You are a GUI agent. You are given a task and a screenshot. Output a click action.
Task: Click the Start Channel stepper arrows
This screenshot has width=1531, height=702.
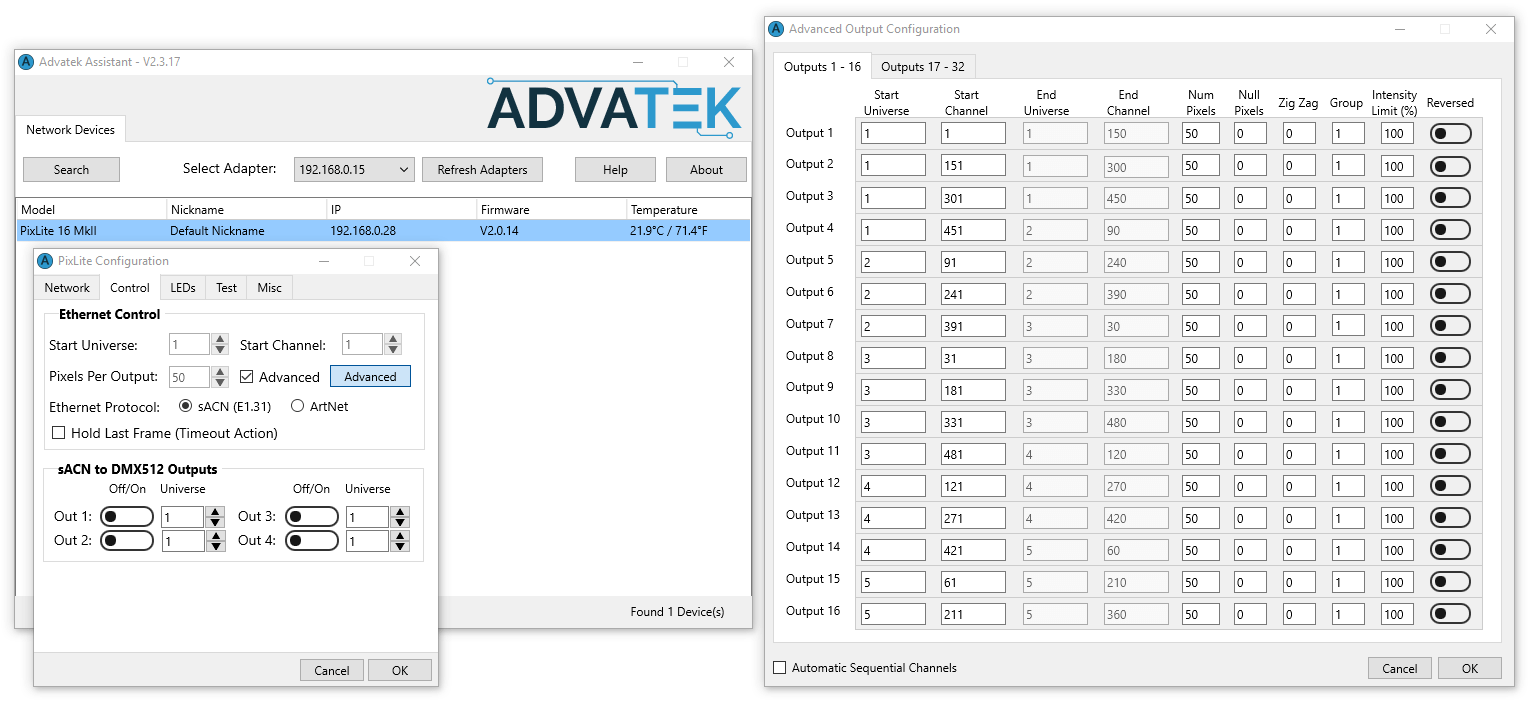tap(393, 345)
